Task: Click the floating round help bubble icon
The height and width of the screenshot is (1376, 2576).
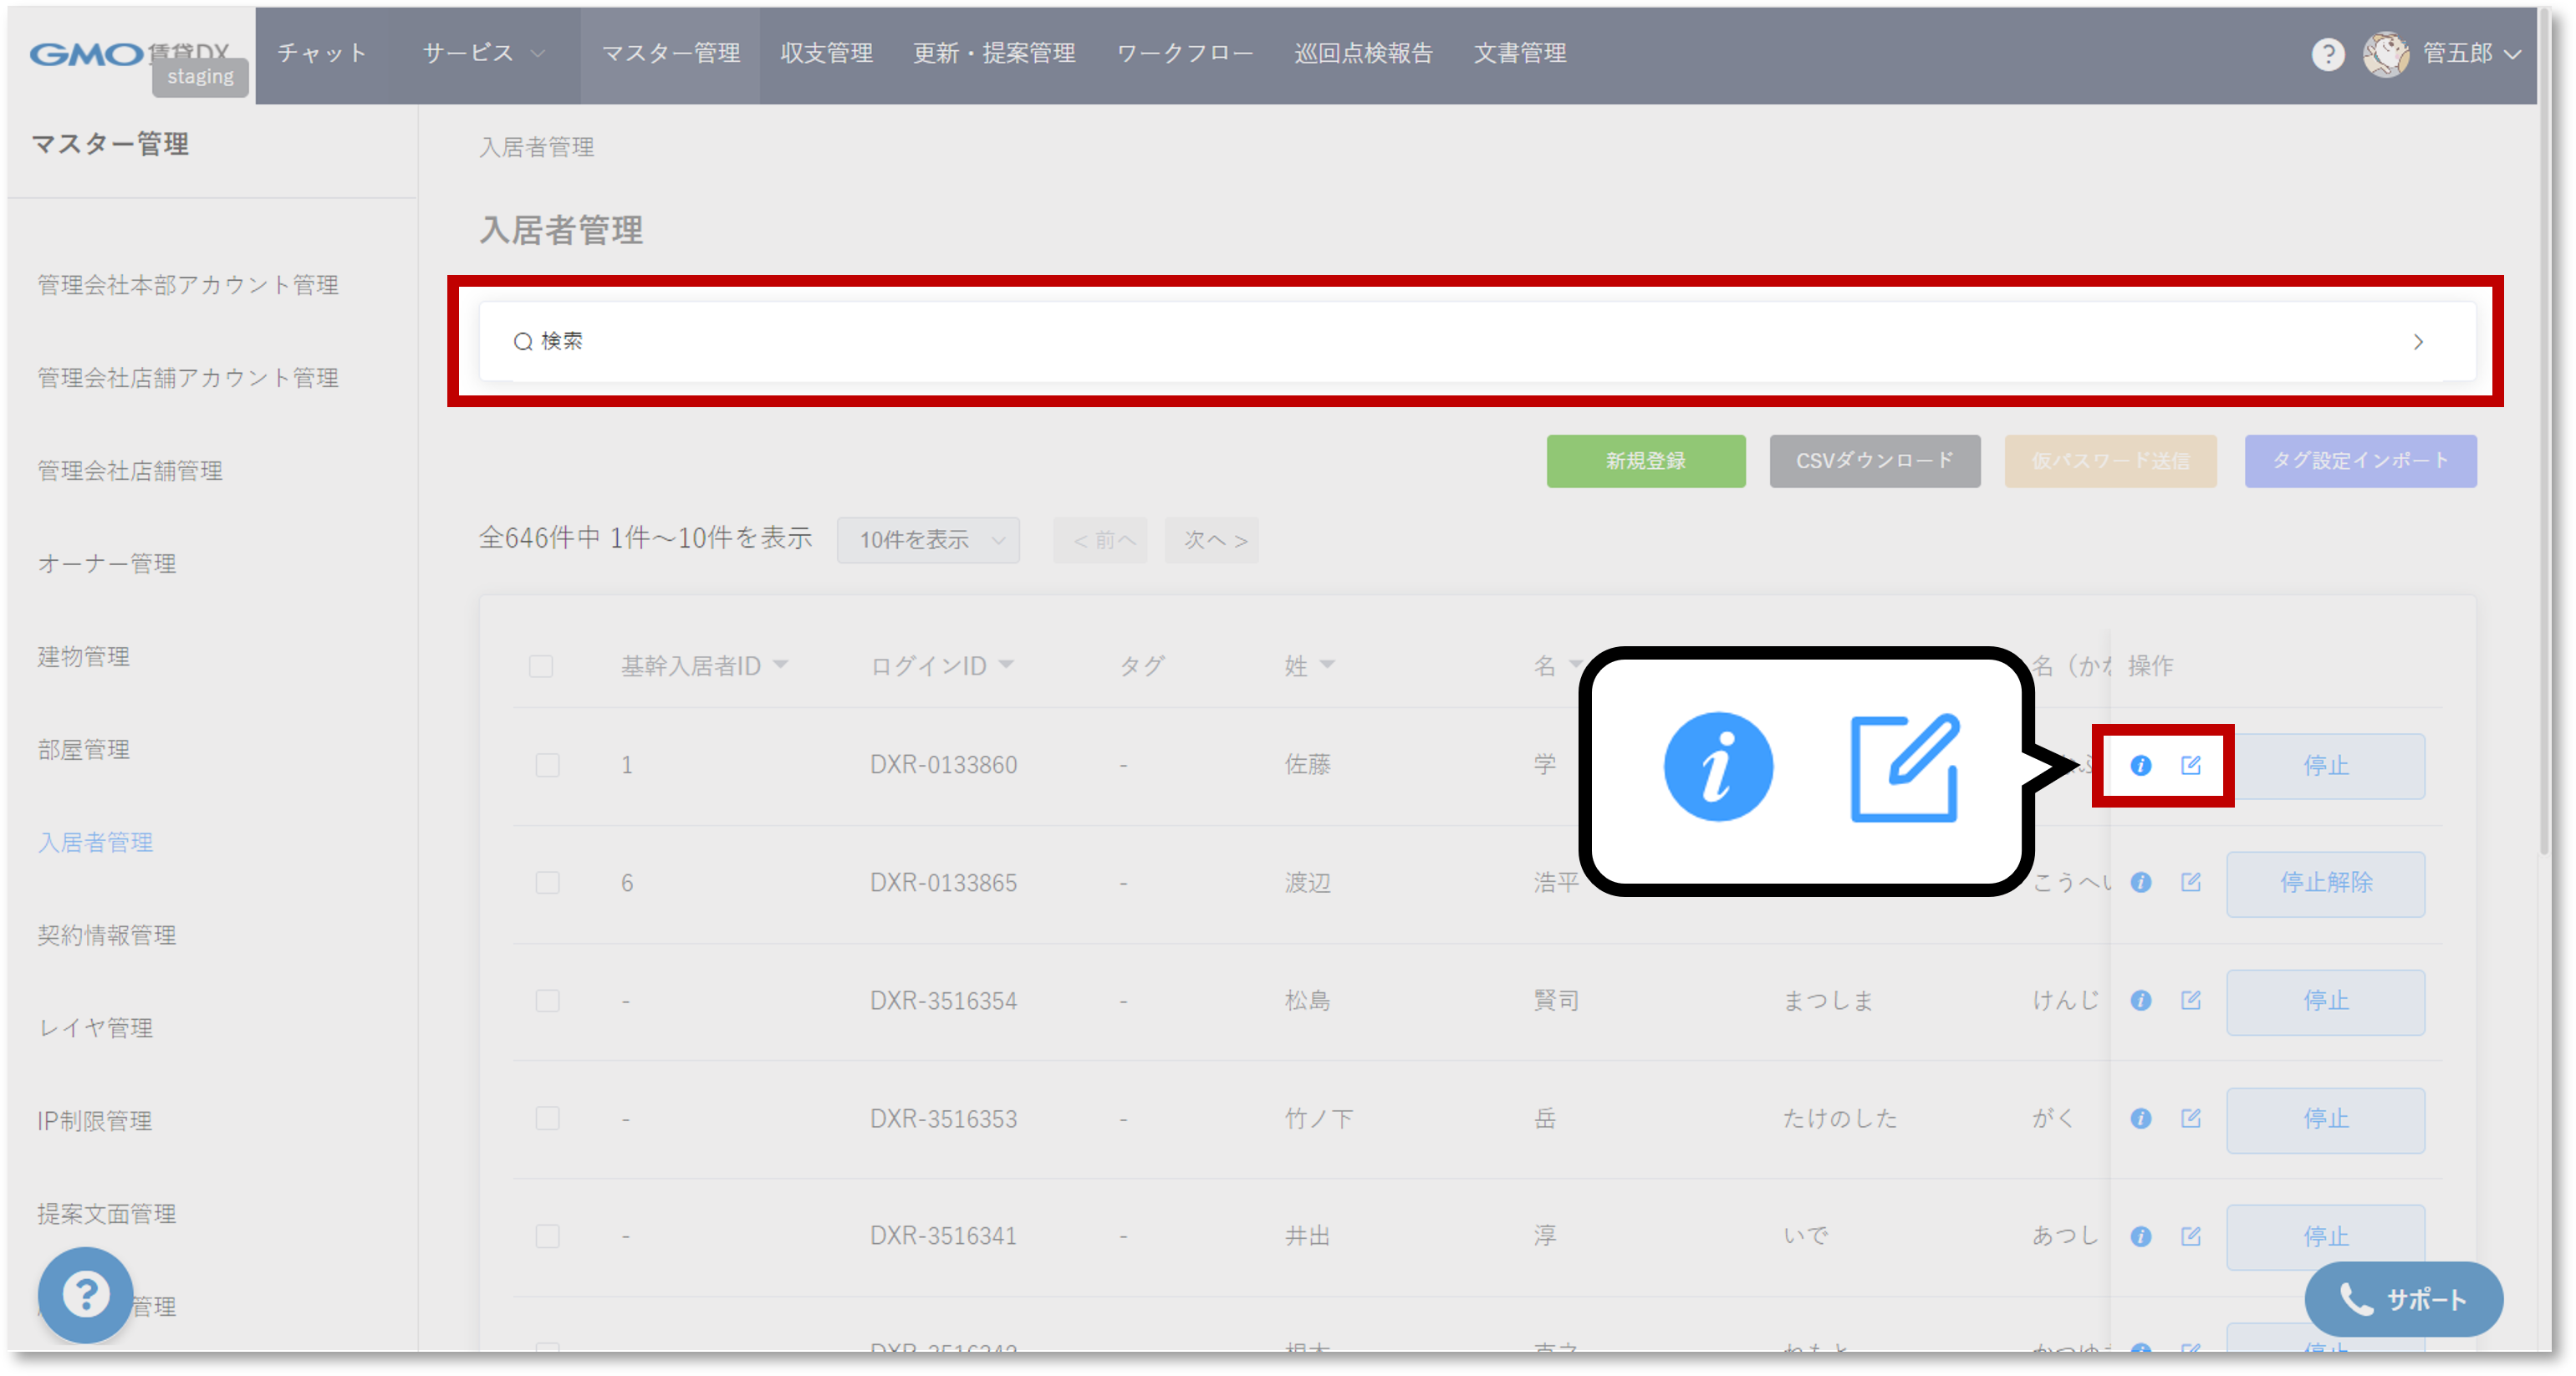Action: click(86, 1294)
